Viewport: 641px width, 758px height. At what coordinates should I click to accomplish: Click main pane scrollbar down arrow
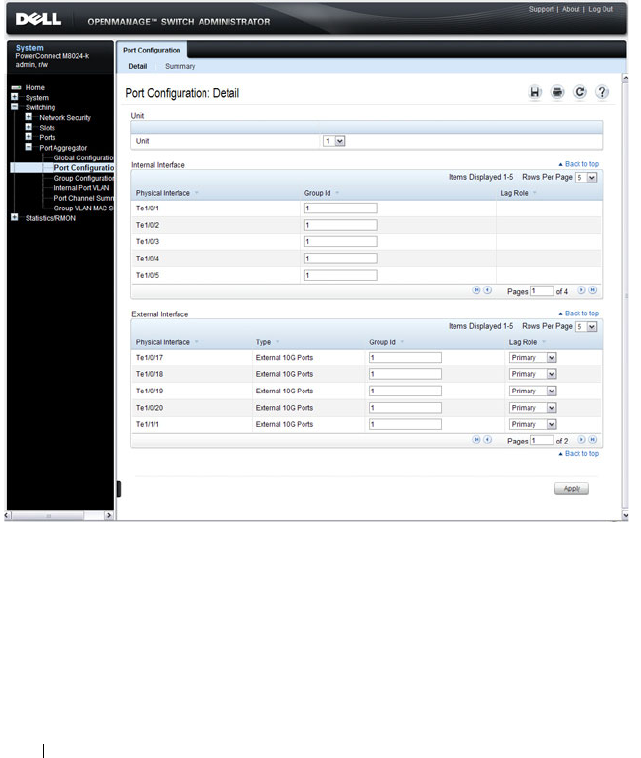[625, 515]
